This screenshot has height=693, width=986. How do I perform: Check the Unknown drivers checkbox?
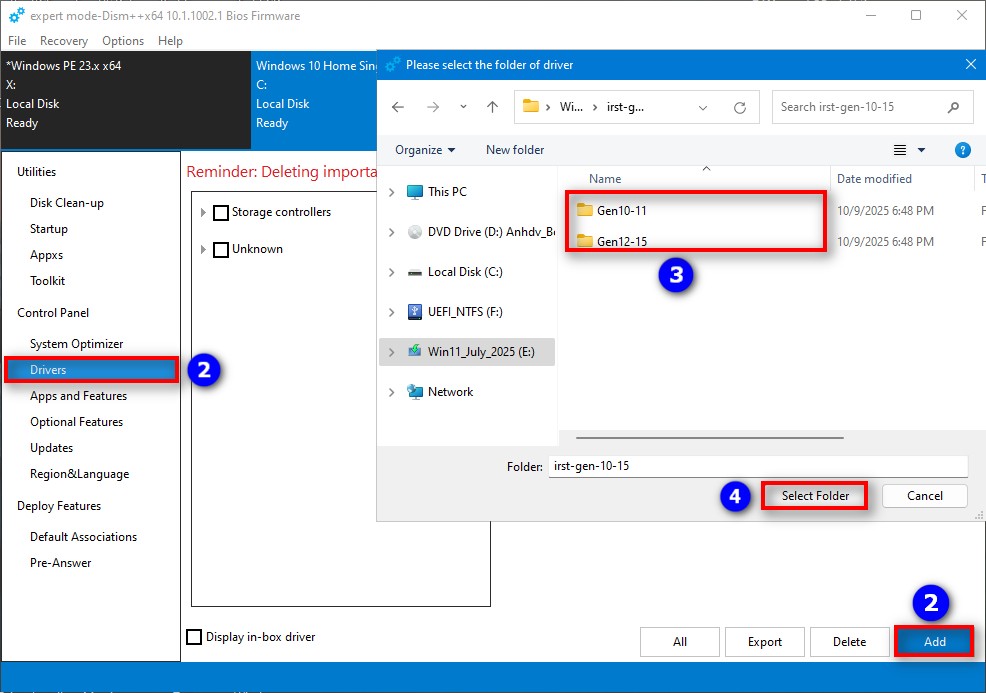[221, 249]
